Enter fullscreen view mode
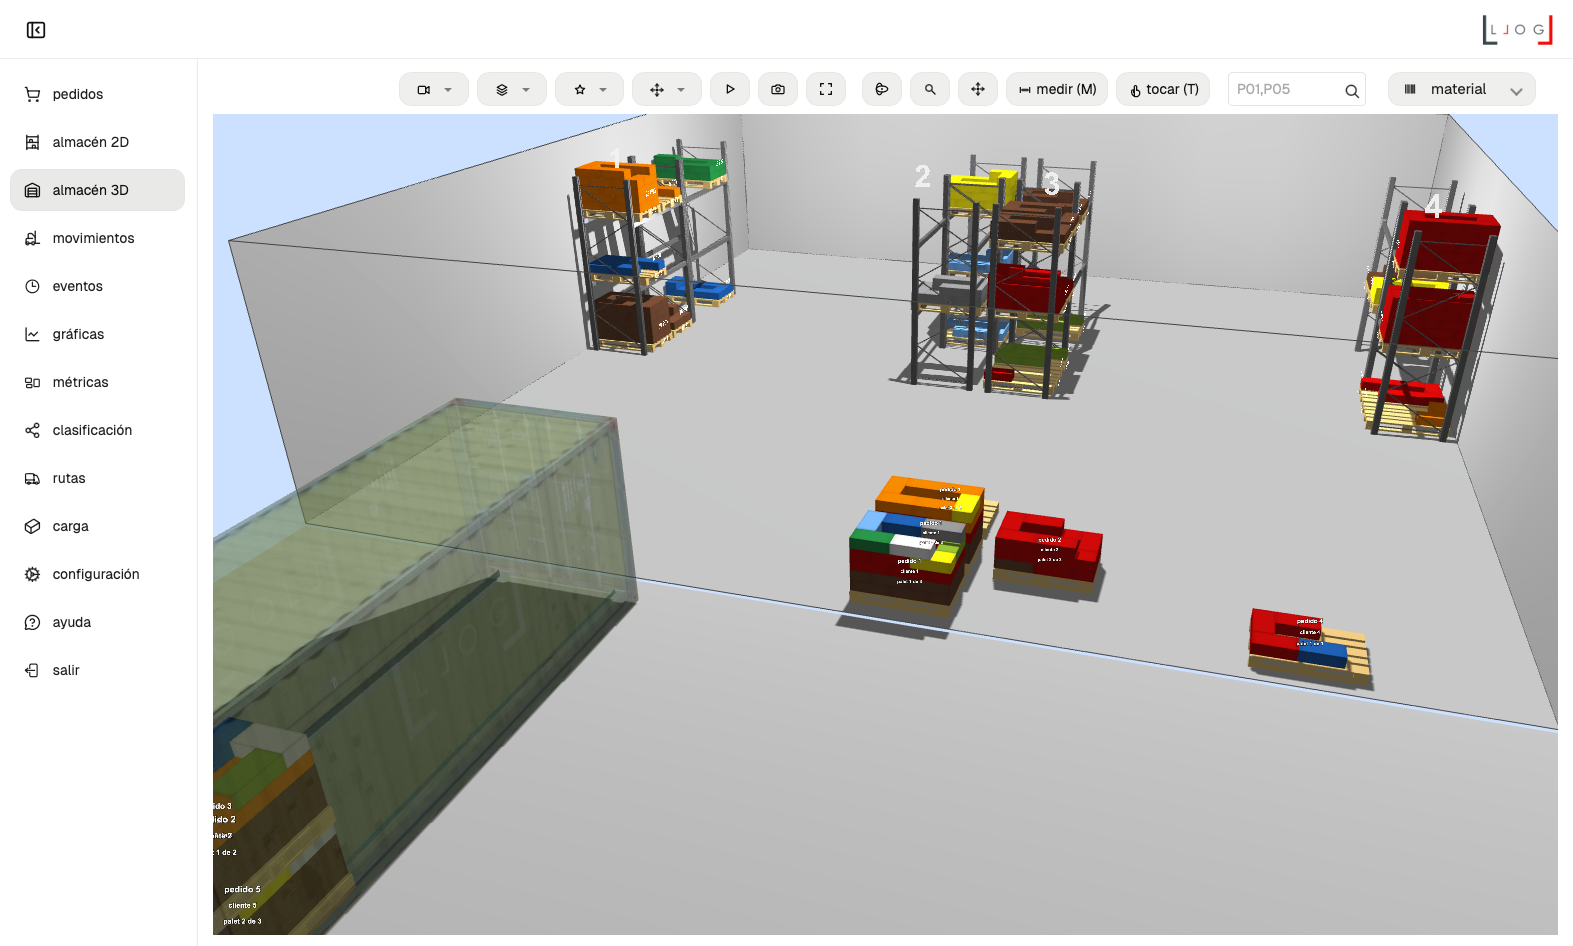This screenshot has height=946, width=1573. (826, 89)
